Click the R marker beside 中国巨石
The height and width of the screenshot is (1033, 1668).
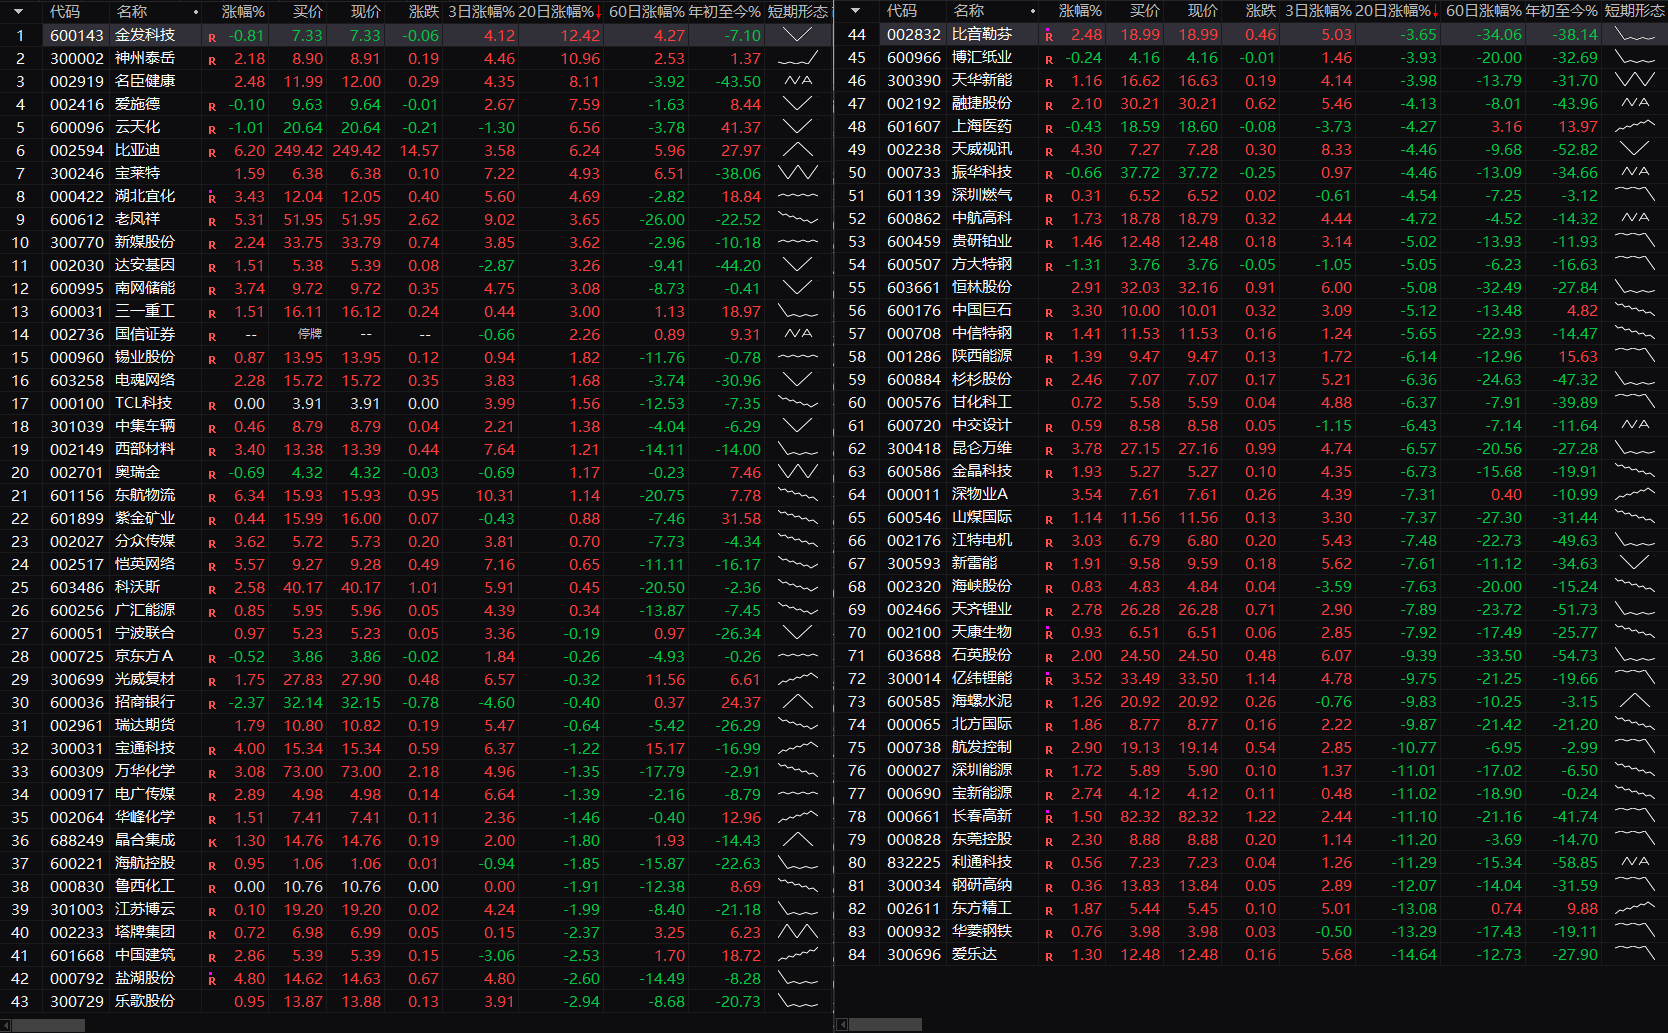(1049, 312)
